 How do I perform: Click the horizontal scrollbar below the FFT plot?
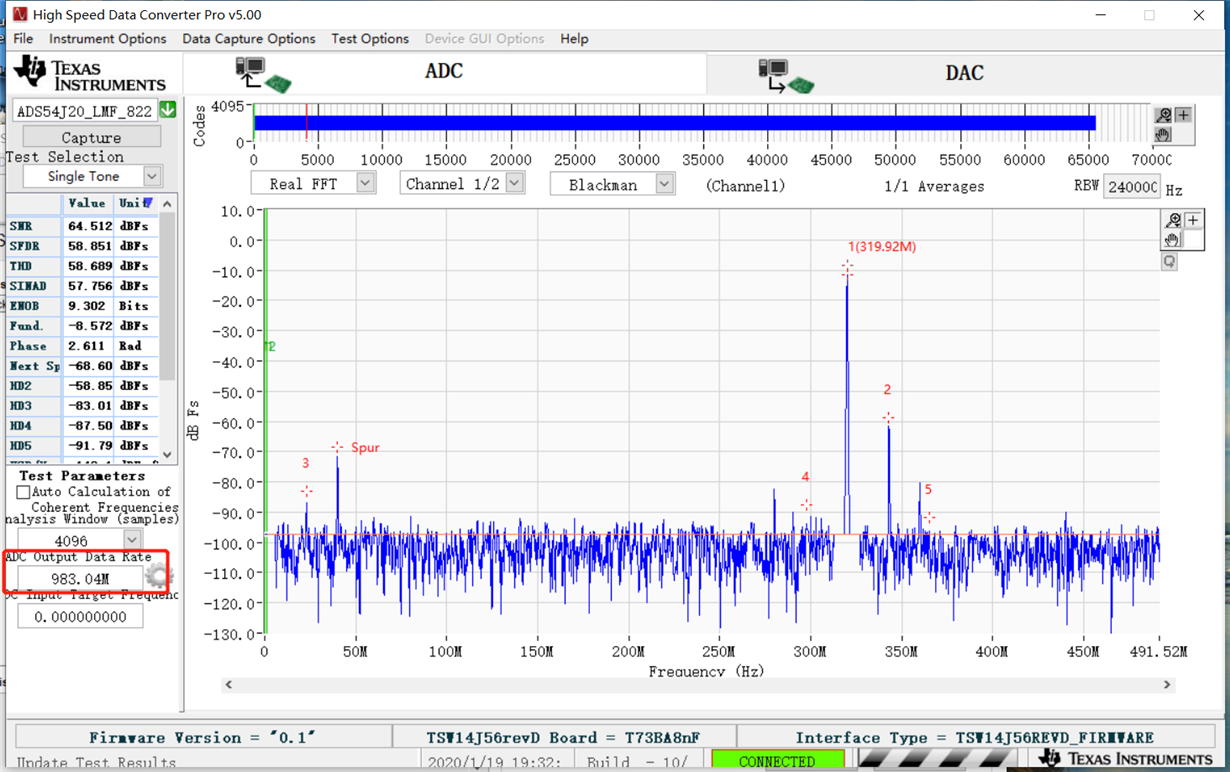tap(698, 685)
